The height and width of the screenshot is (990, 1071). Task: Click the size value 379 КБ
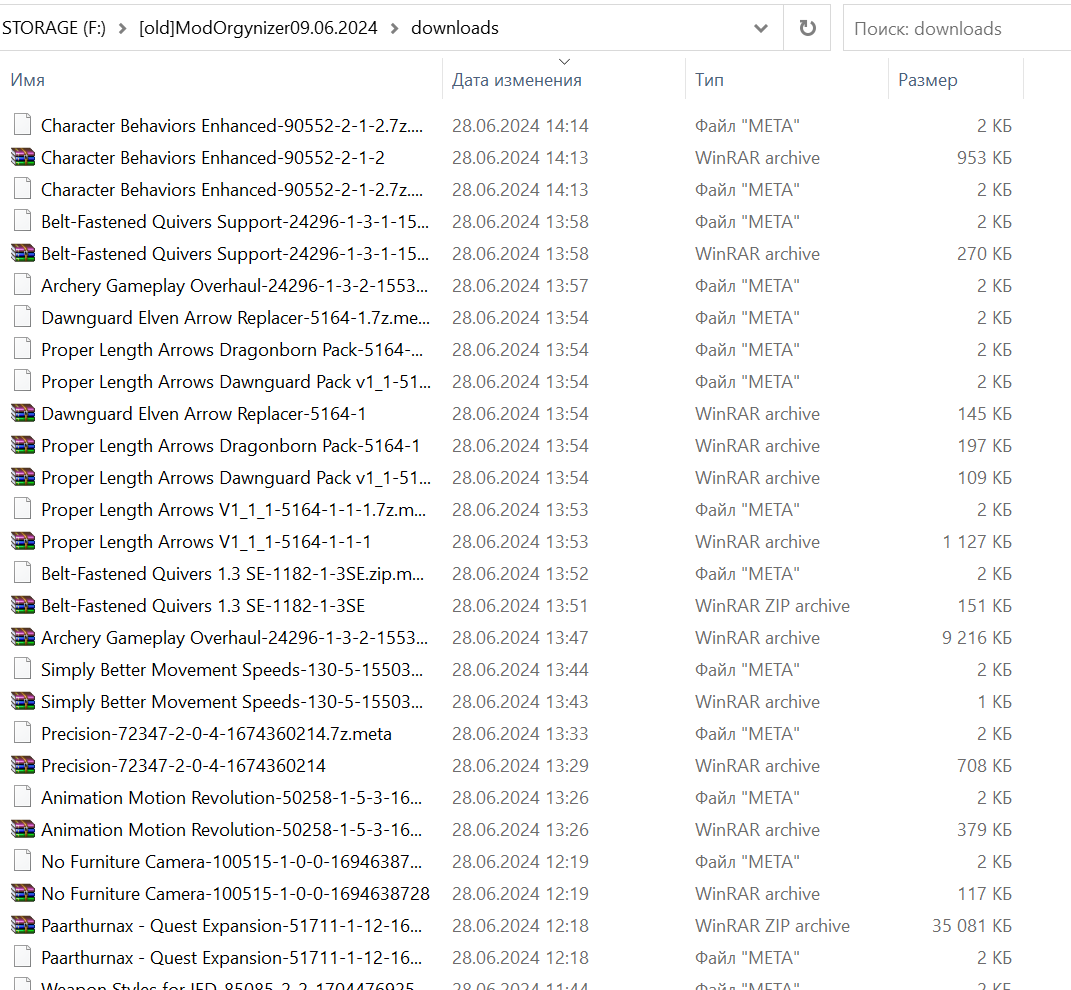click(984, 829)
